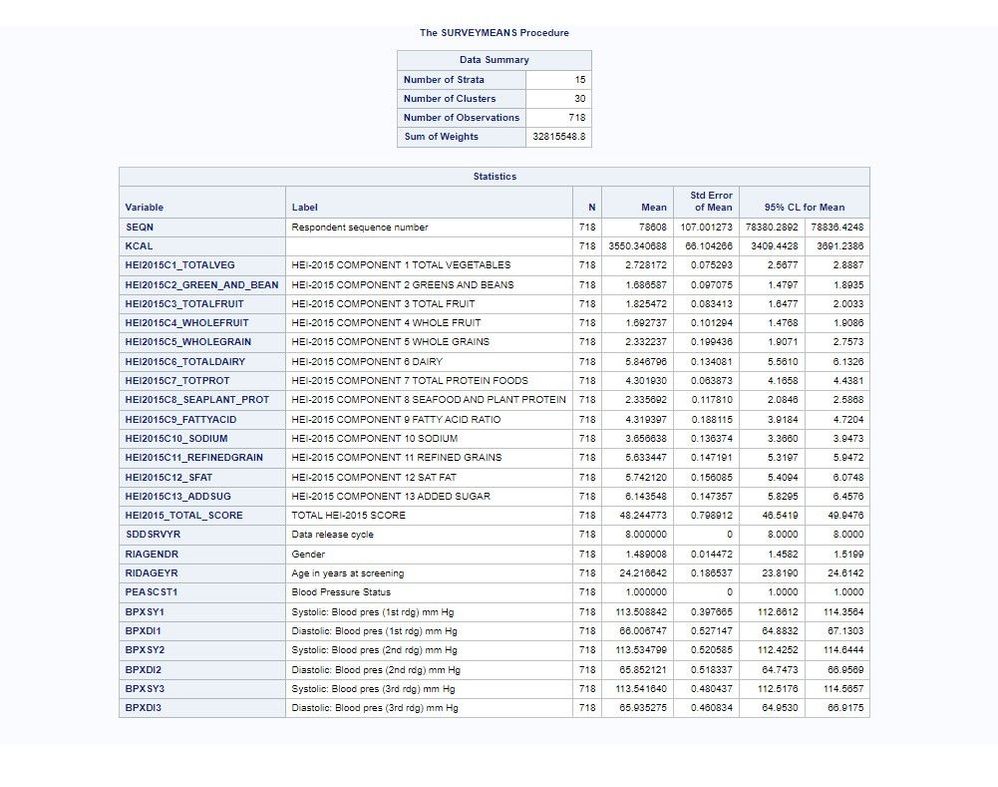
Task: Select the SEQN variable name
Action: click(139, 227)
